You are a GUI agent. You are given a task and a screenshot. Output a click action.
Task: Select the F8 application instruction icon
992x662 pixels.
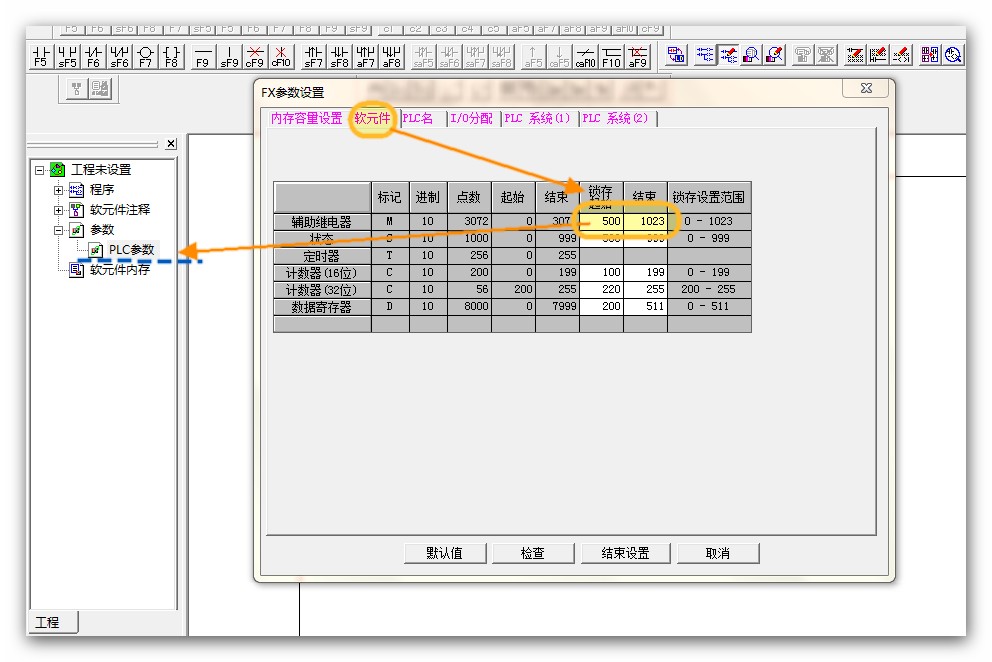tap(172, 55)
